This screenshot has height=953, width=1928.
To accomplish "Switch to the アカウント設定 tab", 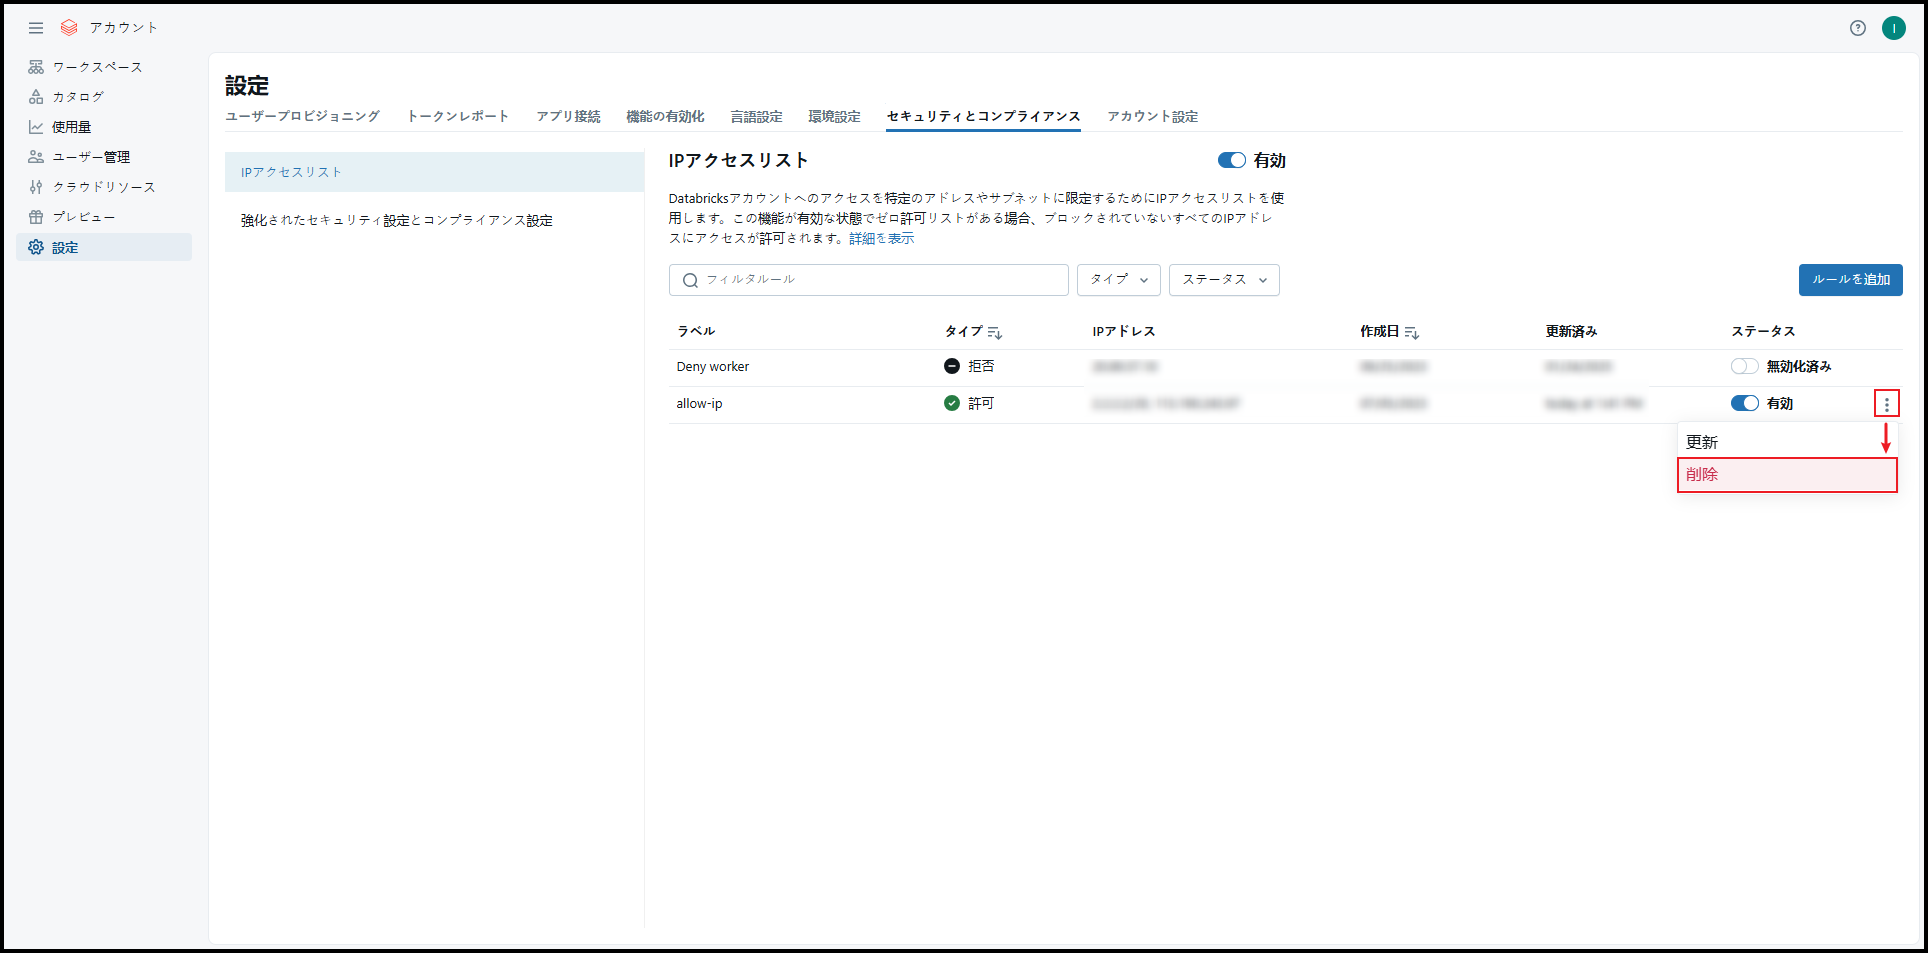I will click(x=1152, y=117).
